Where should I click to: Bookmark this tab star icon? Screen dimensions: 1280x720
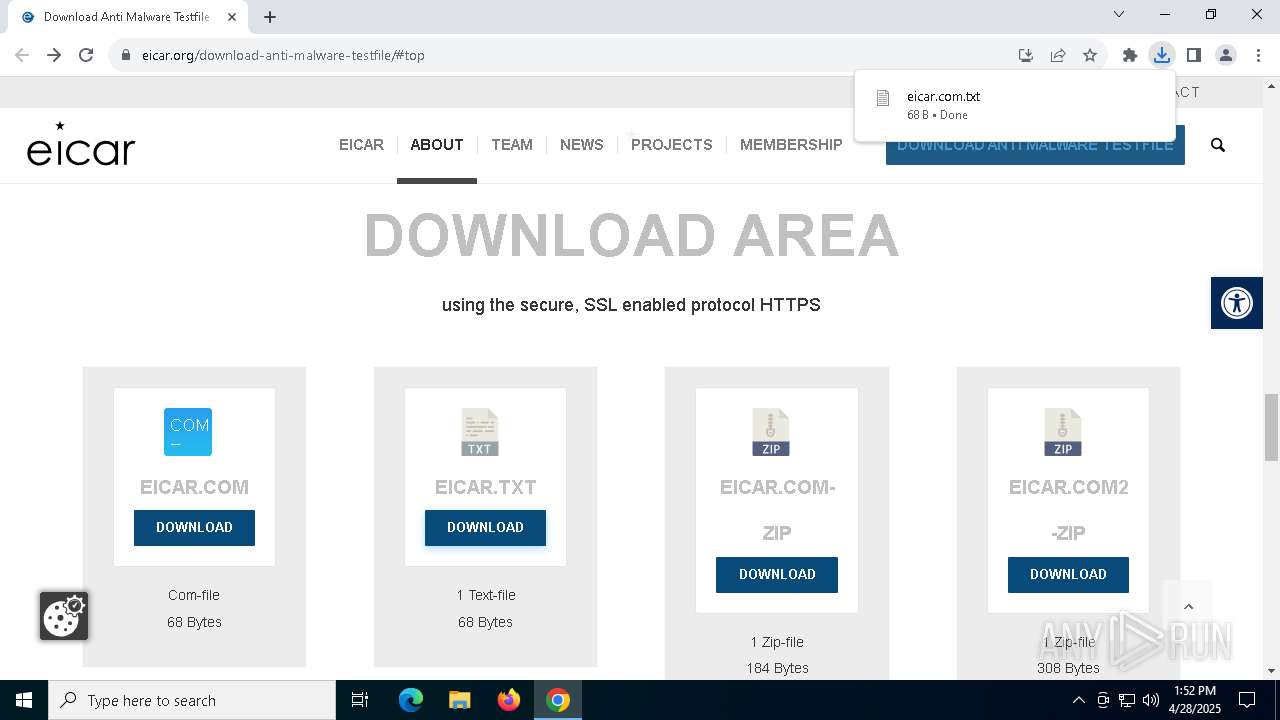tap(1090, 55)
